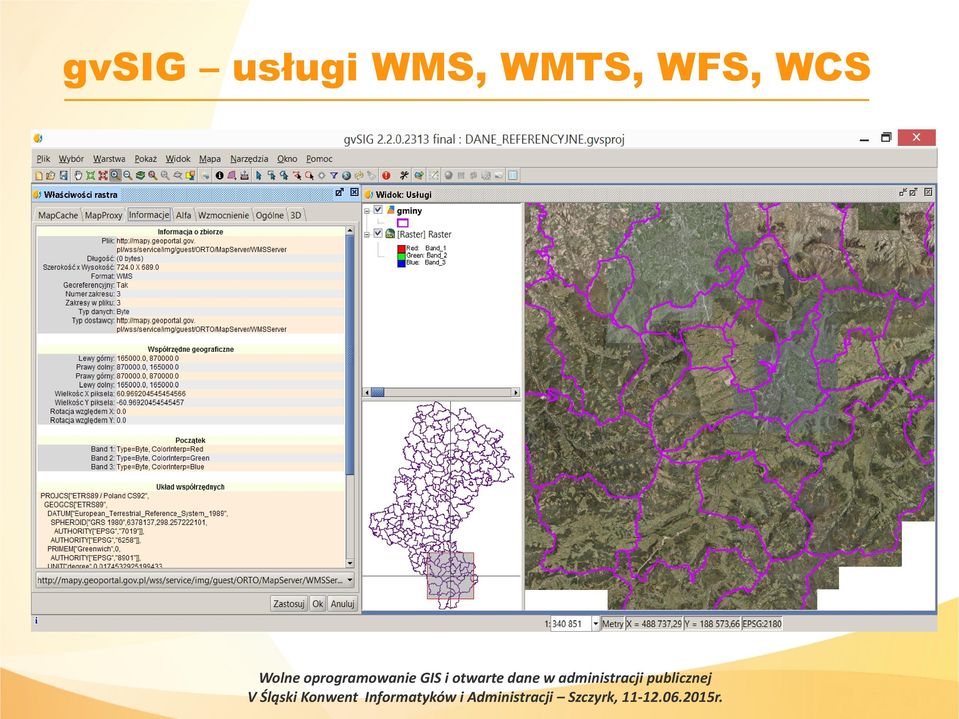Open the Widok menu
Image resolution: width=959 pixels, height=719 pixels.
(178, 159)
